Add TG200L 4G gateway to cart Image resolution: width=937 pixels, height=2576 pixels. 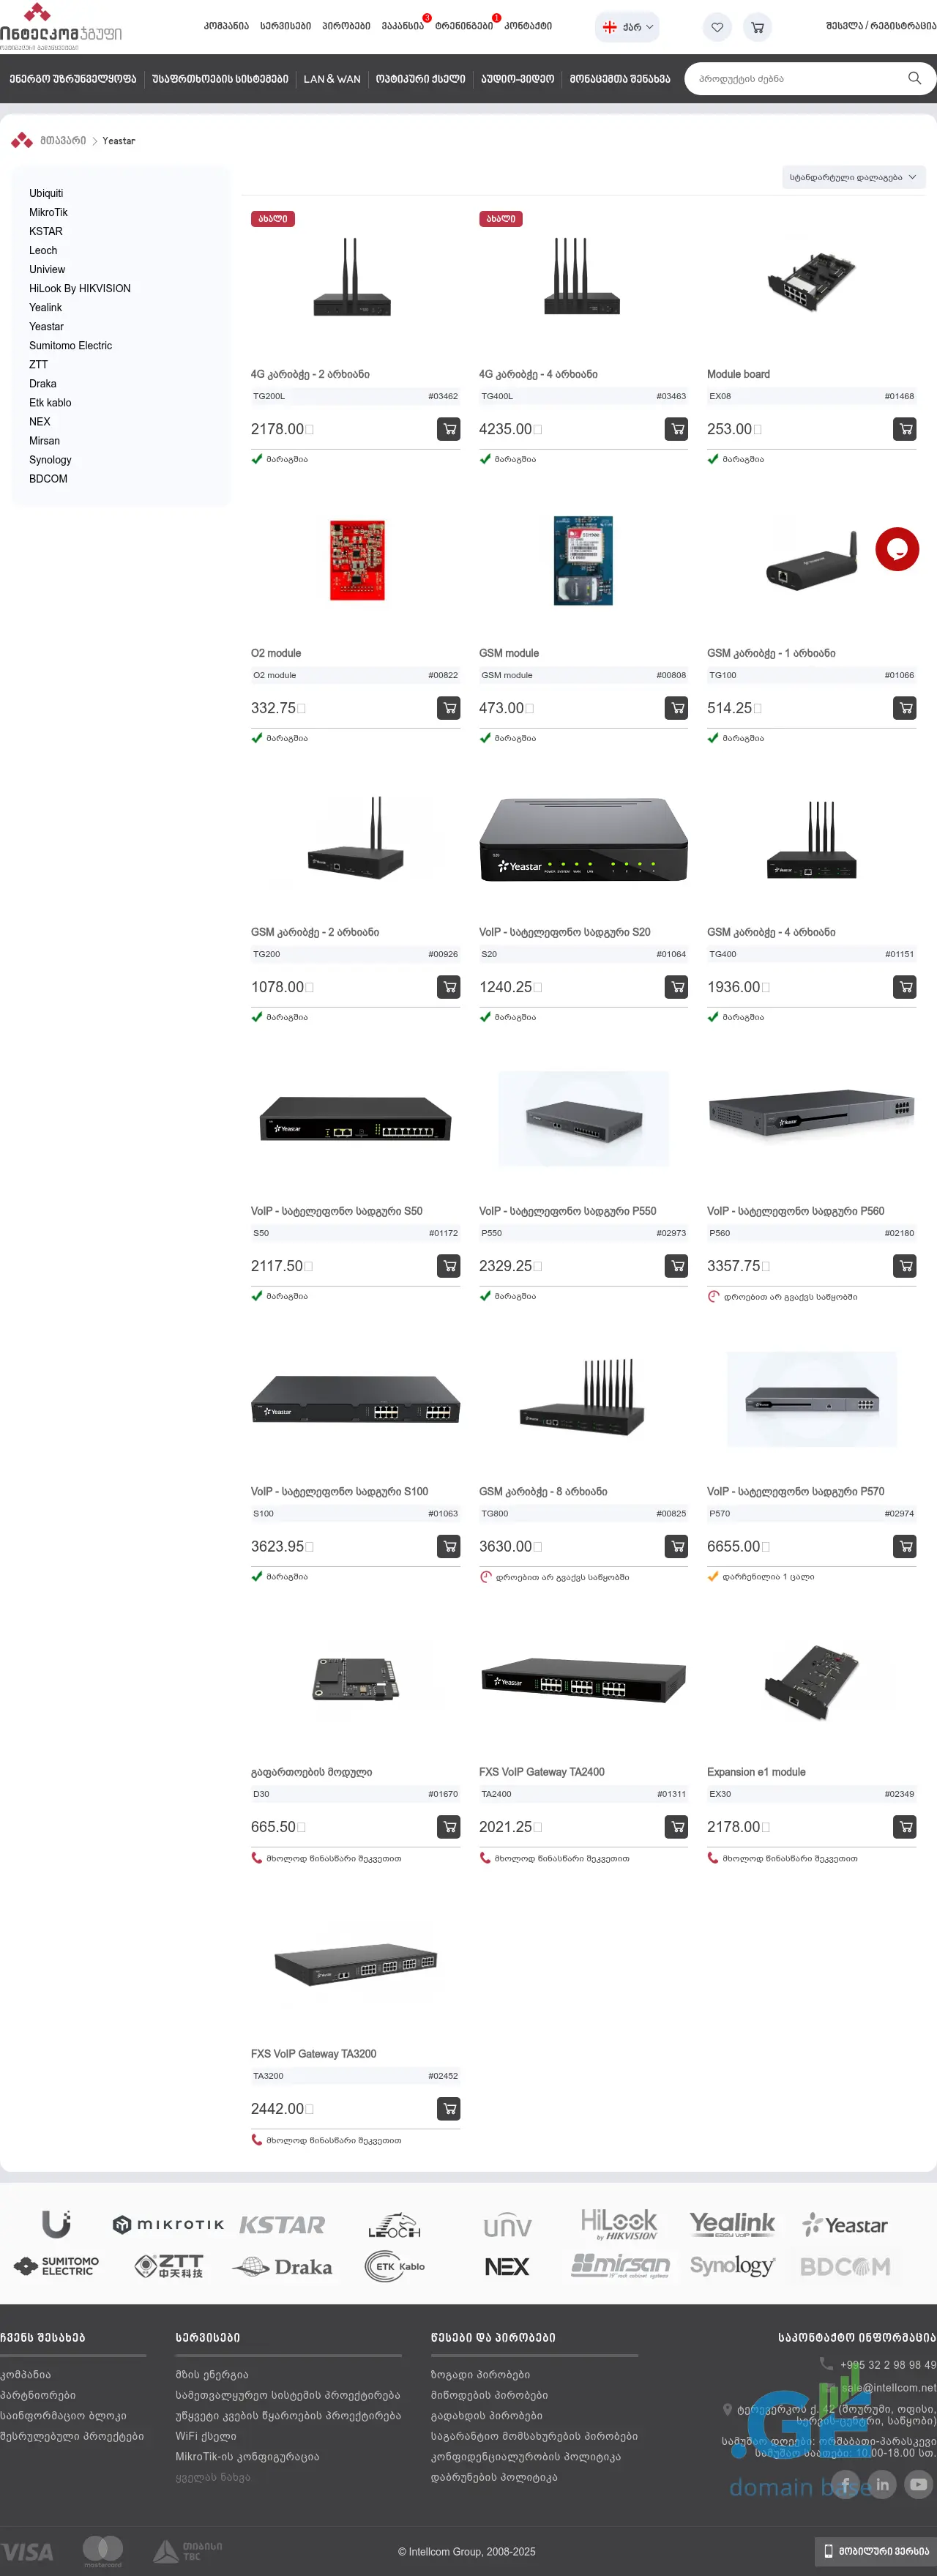[x=449, y=429]
